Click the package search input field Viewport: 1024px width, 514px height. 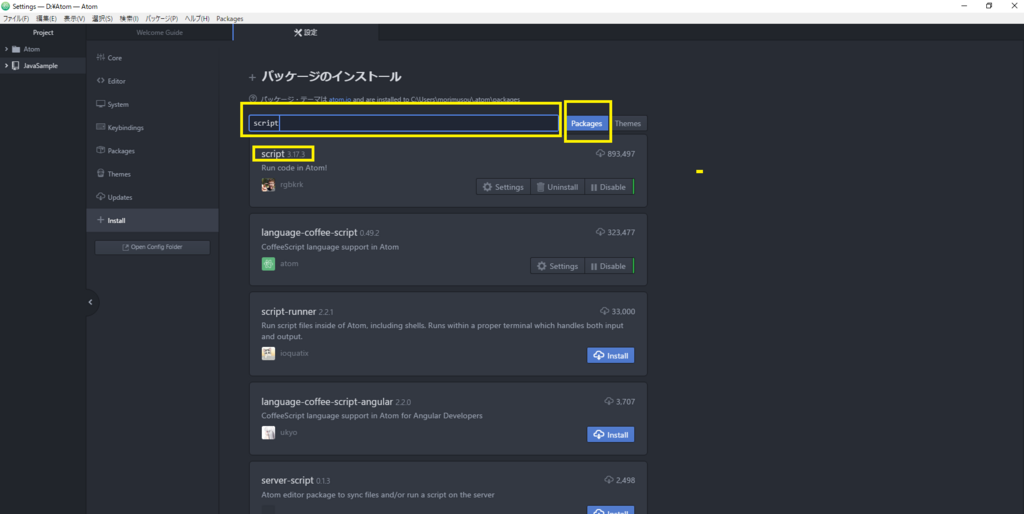[x=404, y=123]
